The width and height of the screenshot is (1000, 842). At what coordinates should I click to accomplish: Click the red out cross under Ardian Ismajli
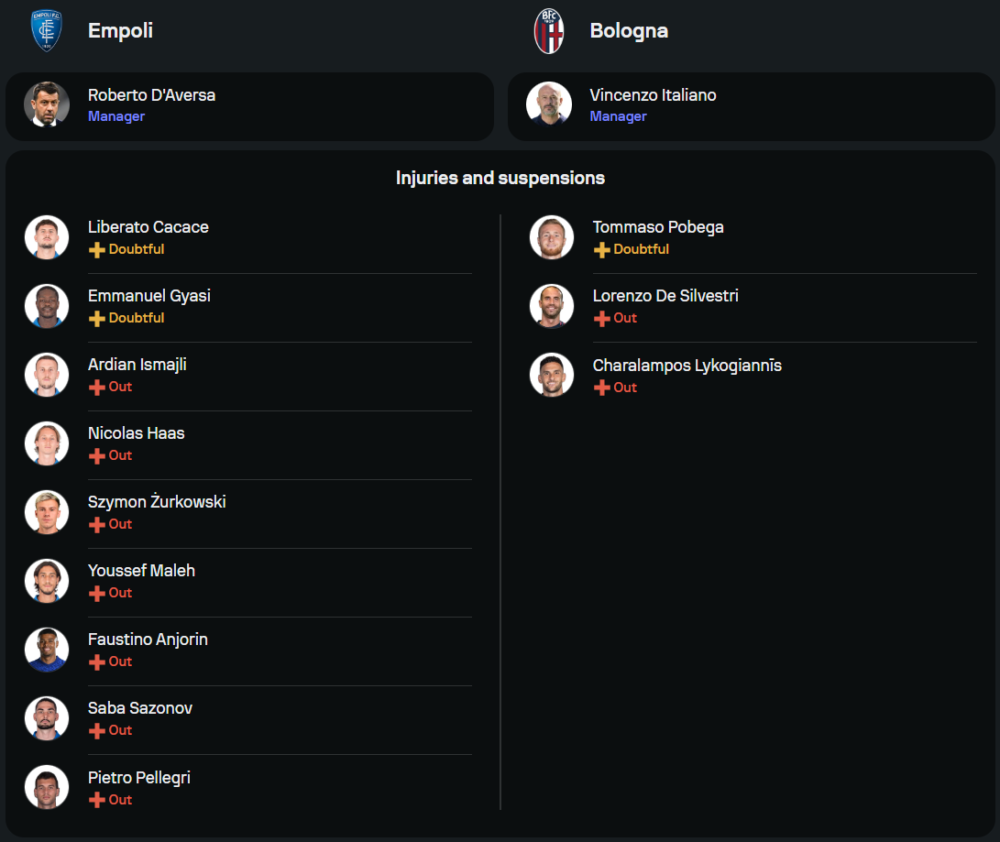pyautogui.click(x=97, y=387)
